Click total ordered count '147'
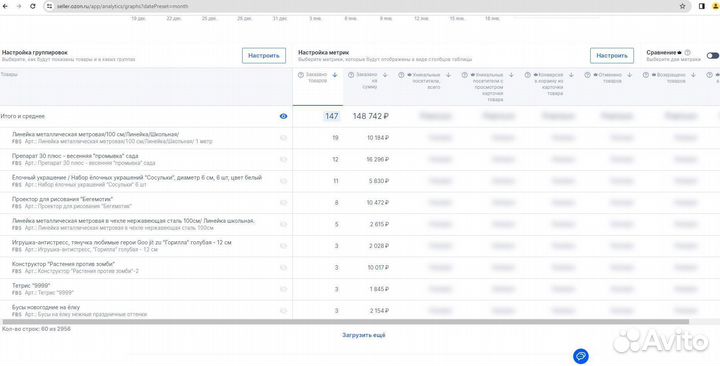This screenshot has height=366, width=720. [x=332, y=116]
